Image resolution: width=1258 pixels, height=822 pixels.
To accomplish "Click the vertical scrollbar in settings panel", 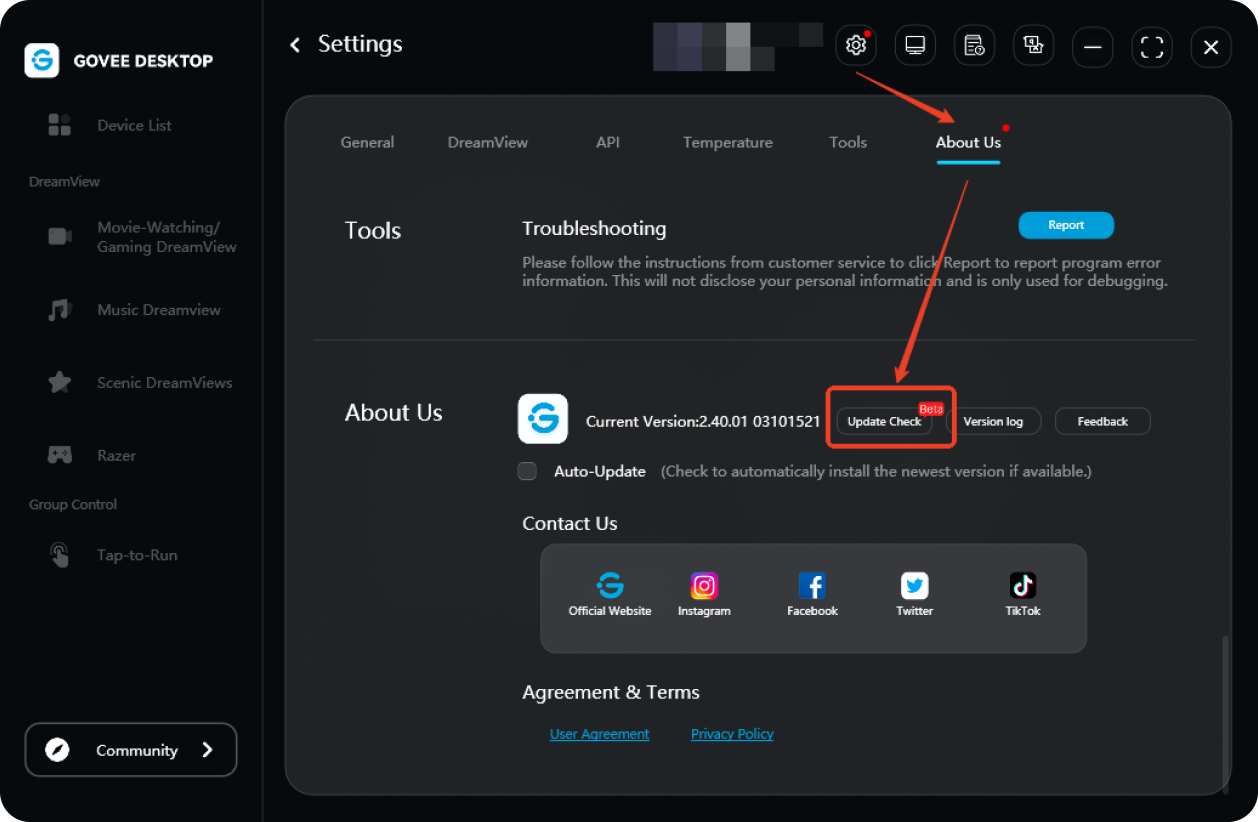I will click(1223, 710).
